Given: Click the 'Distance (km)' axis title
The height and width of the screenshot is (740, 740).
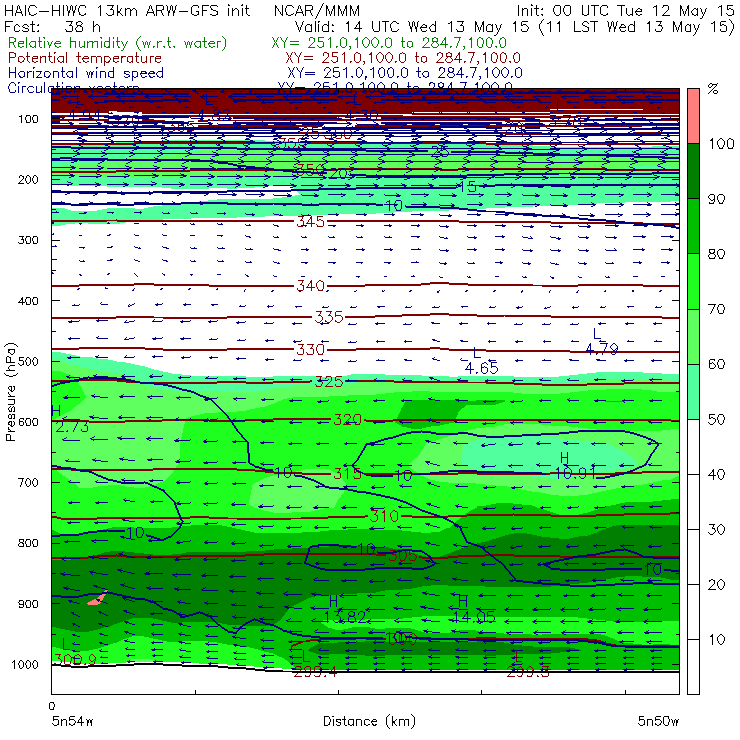Looking at the screenshot, I should pos(369,721).
